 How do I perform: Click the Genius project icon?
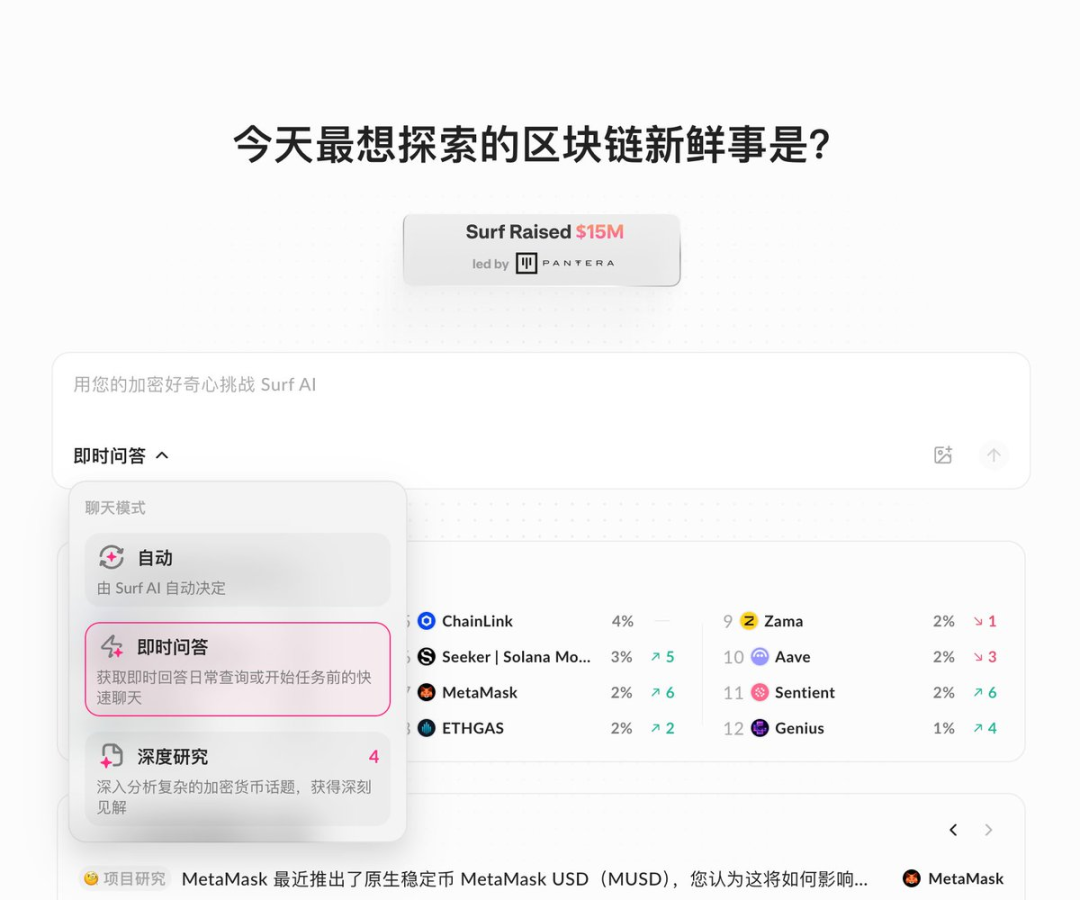[x=760, y=728]
